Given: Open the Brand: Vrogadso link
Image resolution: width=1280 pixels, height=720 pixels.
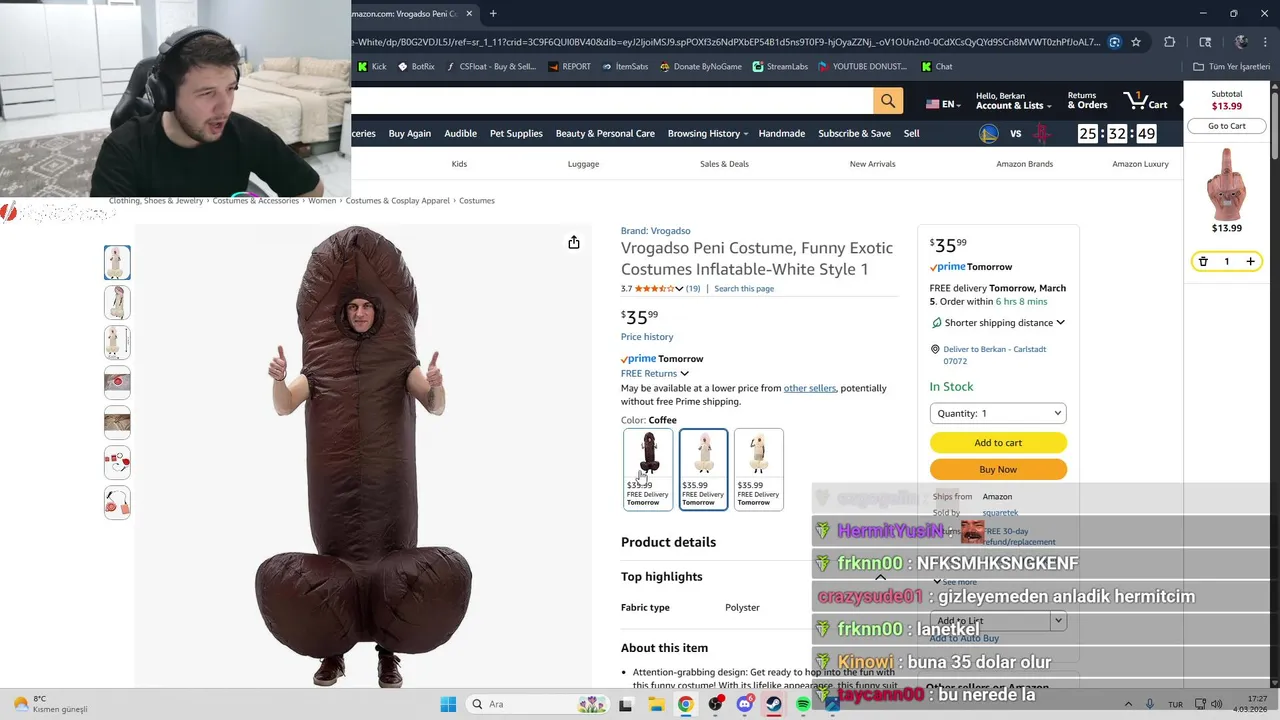Looking at the screenshot, I should [655, 231].
